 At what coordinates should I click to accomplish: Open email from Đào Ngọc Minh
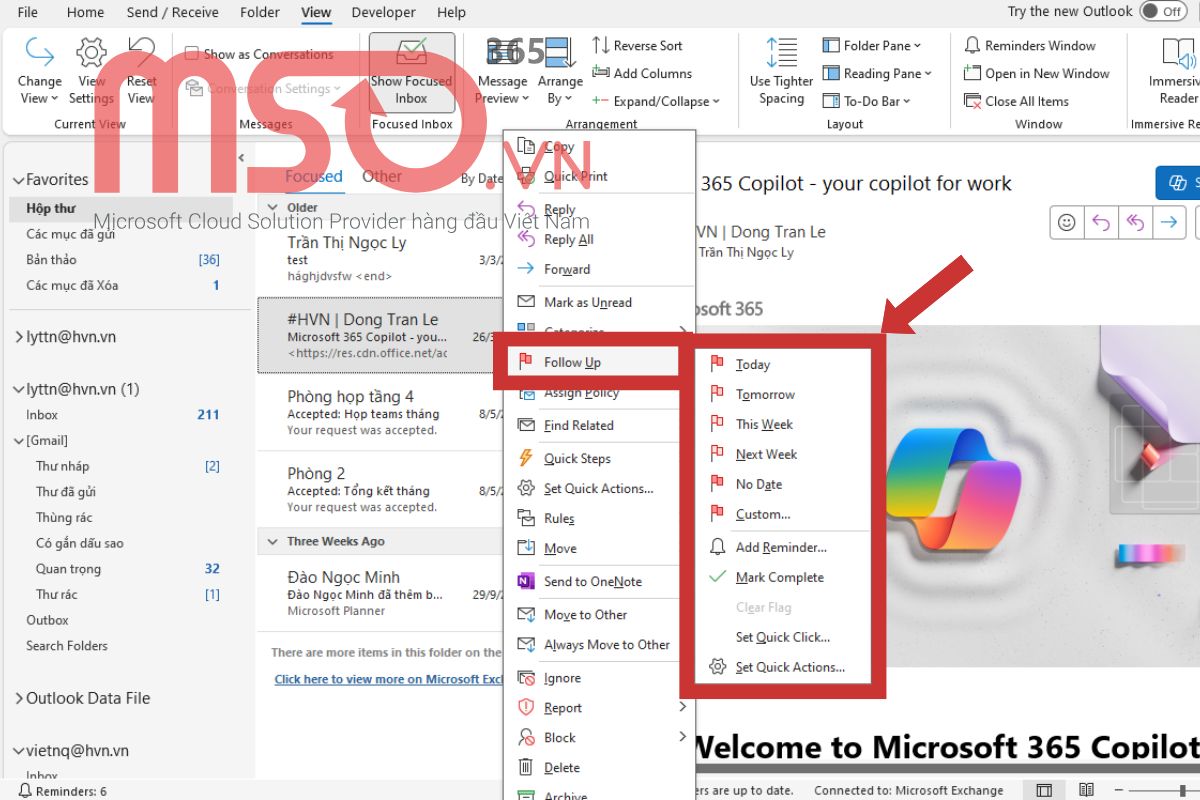point(380,593)
